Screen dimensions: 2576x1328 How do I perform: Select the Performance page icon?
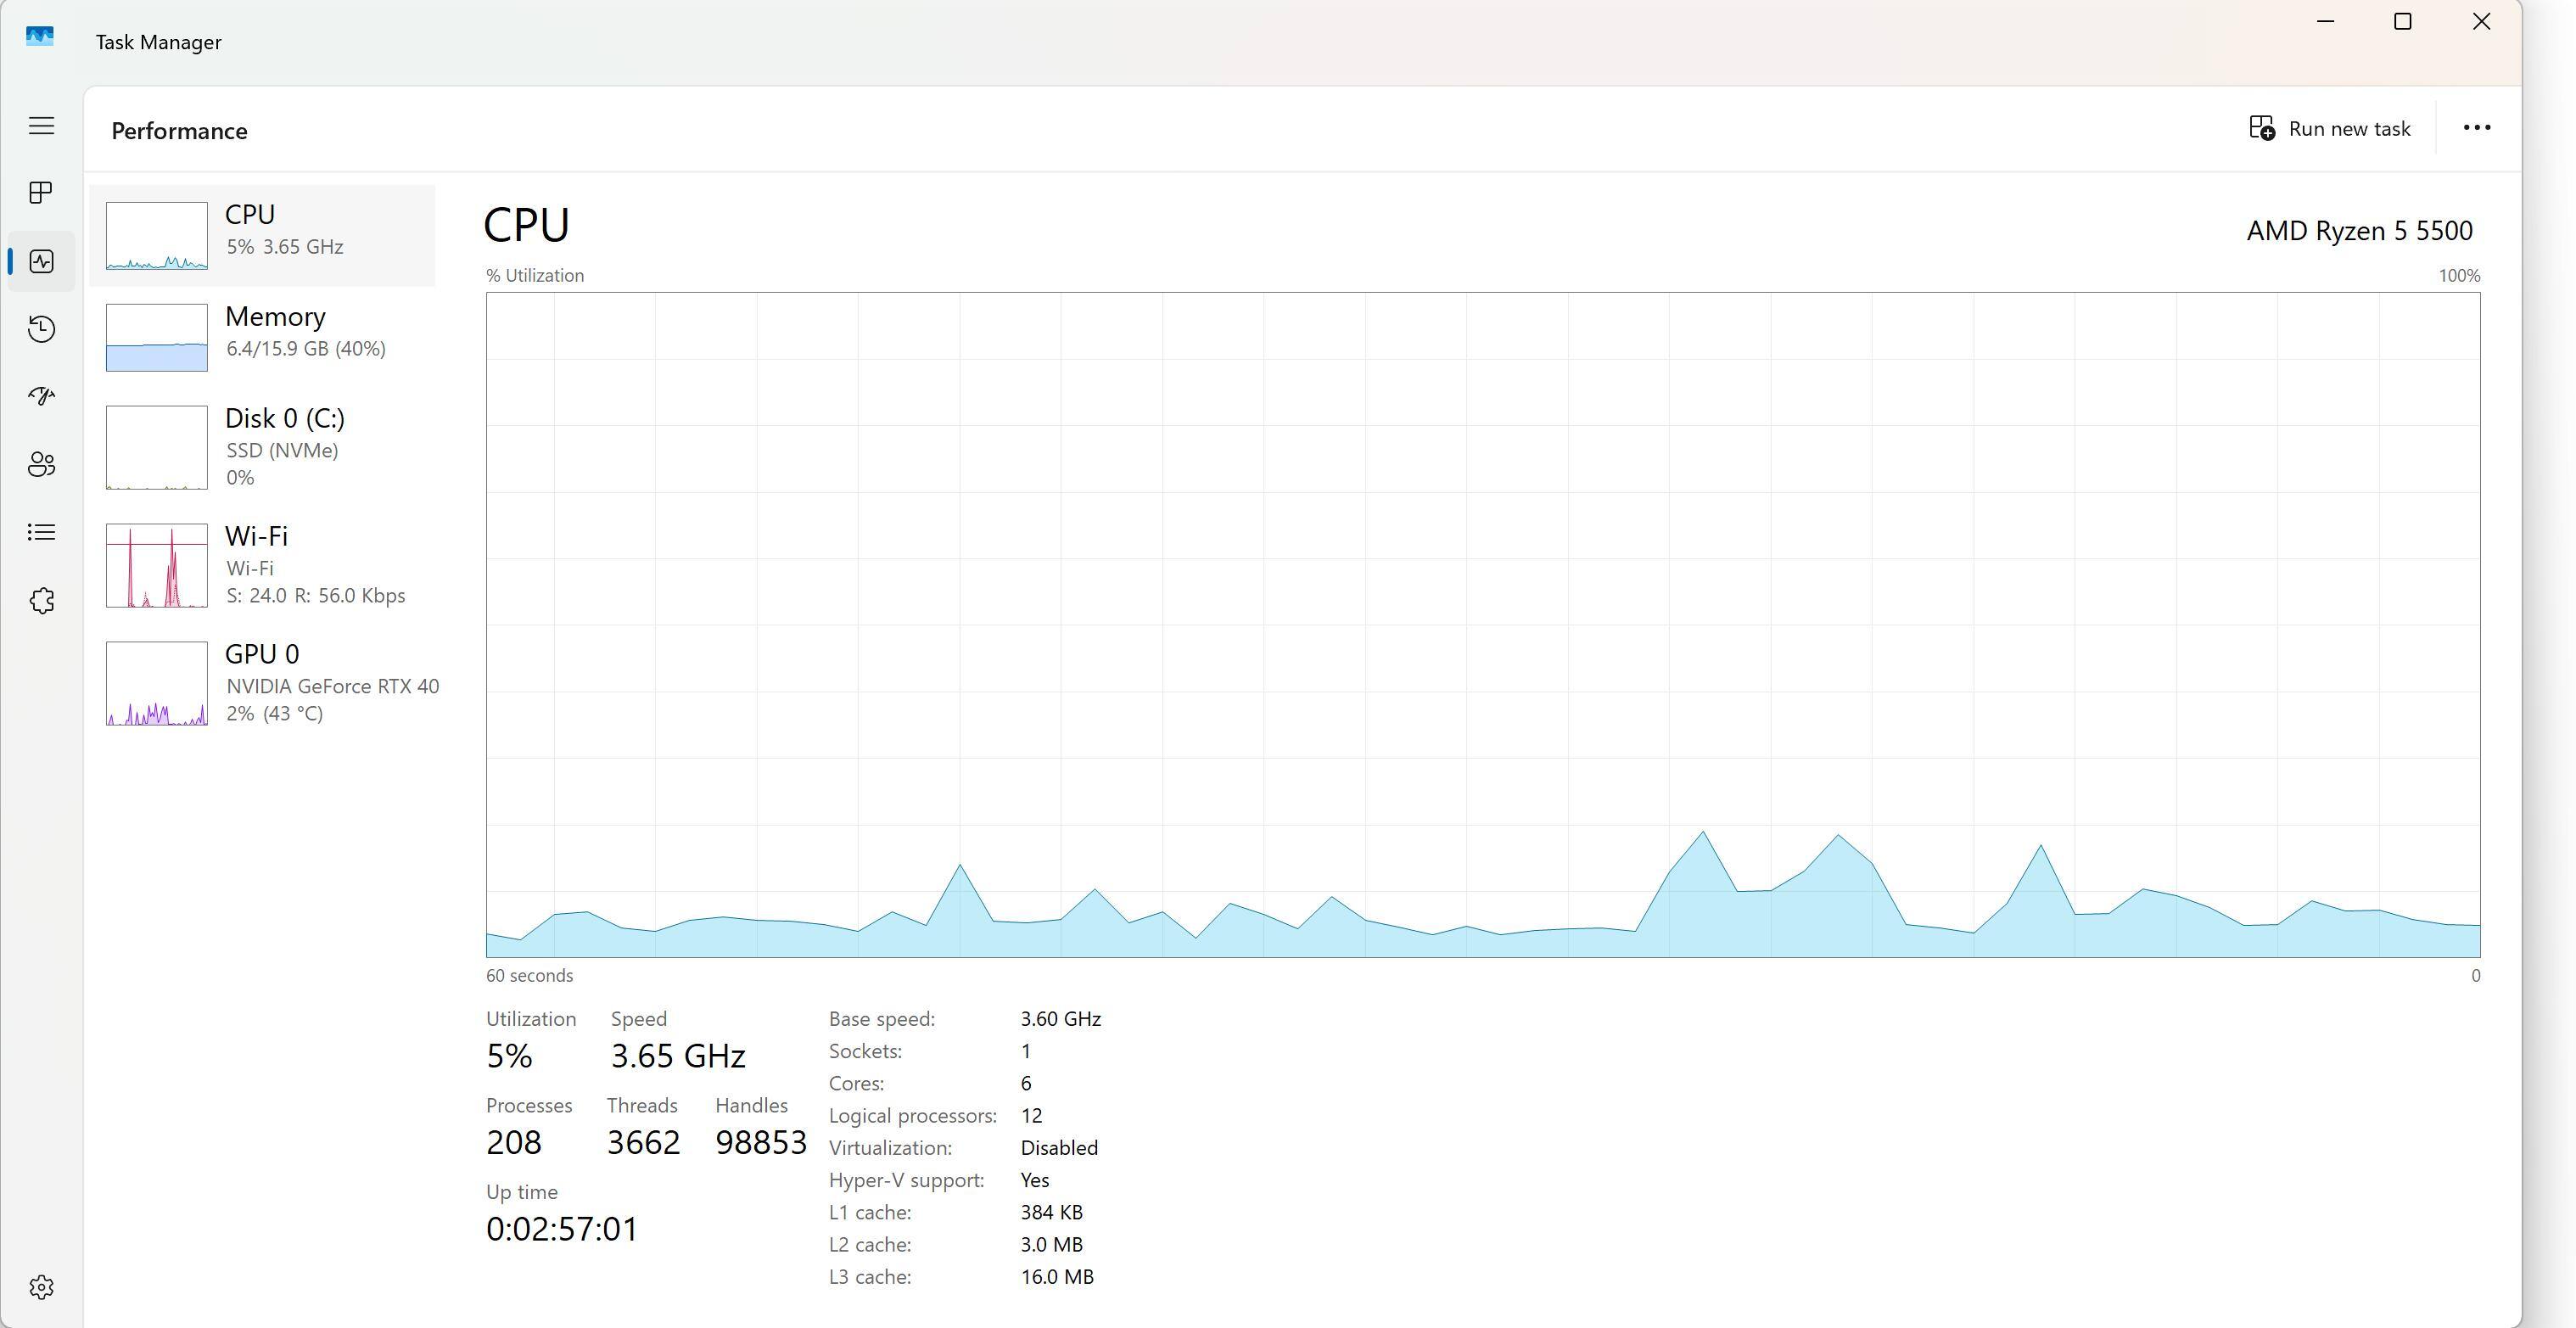41,261
